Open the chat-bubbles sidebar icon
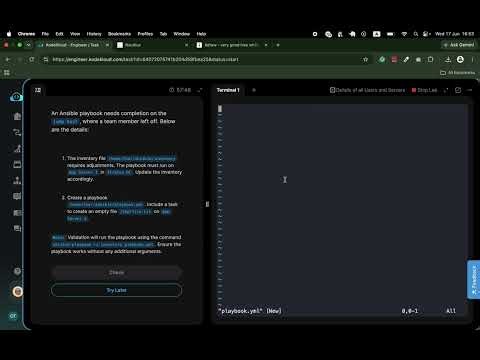The height and width of the screenshot is (360, 480). pos(17,228)
